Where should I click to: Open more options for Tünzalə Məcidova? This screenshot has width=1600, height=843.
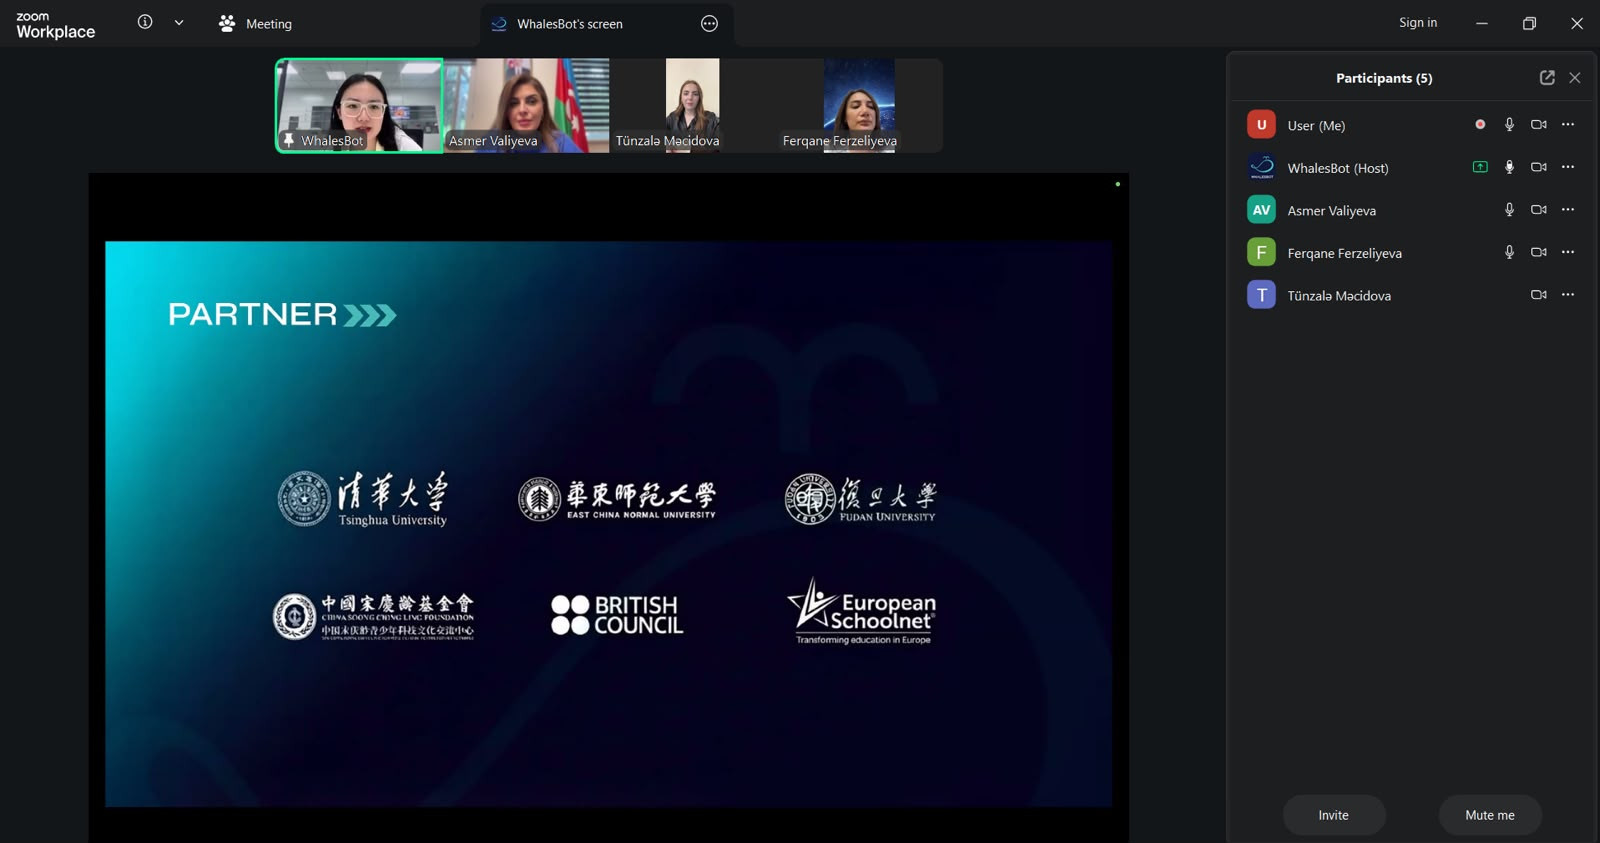(1568, 295)
